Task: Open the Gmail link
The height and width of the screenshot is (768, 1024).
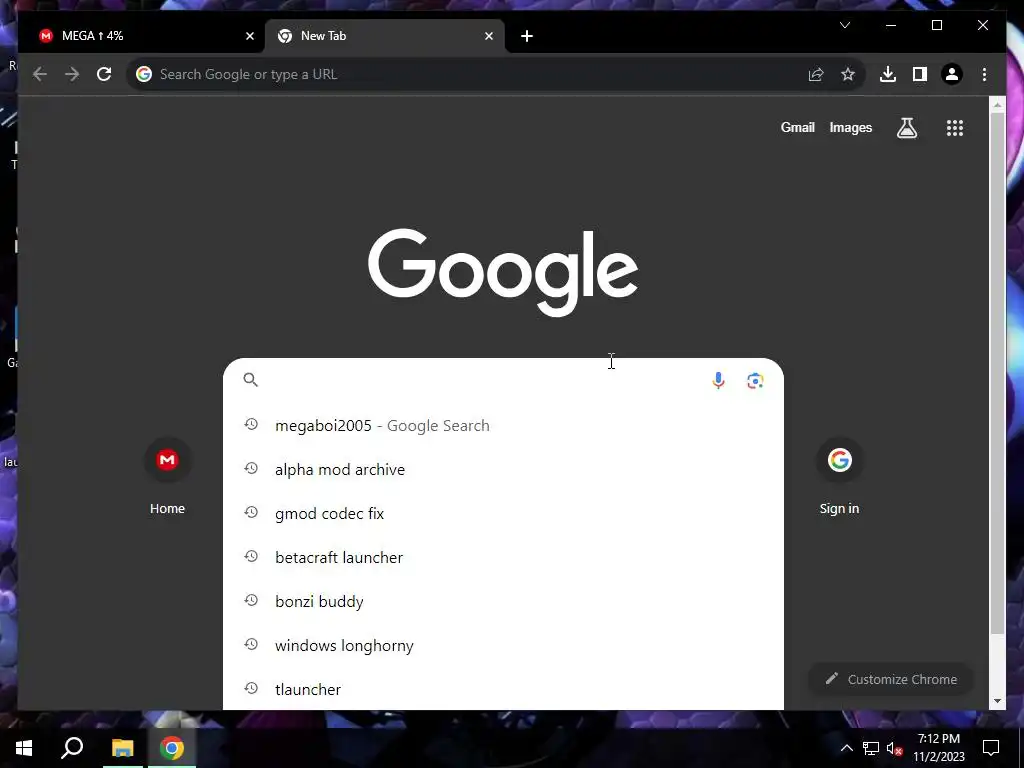Action: point(797,127)
